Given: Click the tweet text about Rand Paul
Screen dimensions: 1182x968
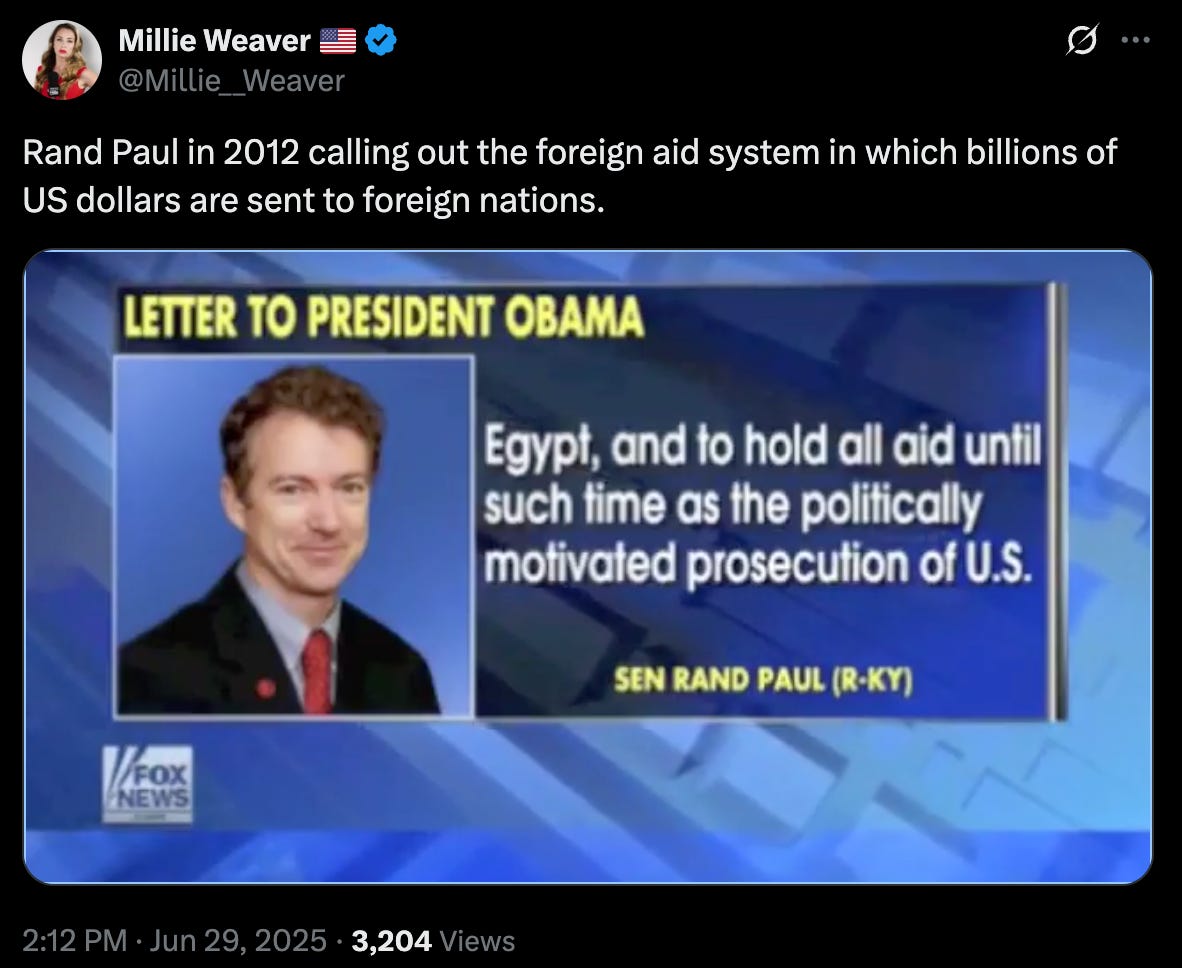Looking at the screenshot, I should [x=570, y=176].
